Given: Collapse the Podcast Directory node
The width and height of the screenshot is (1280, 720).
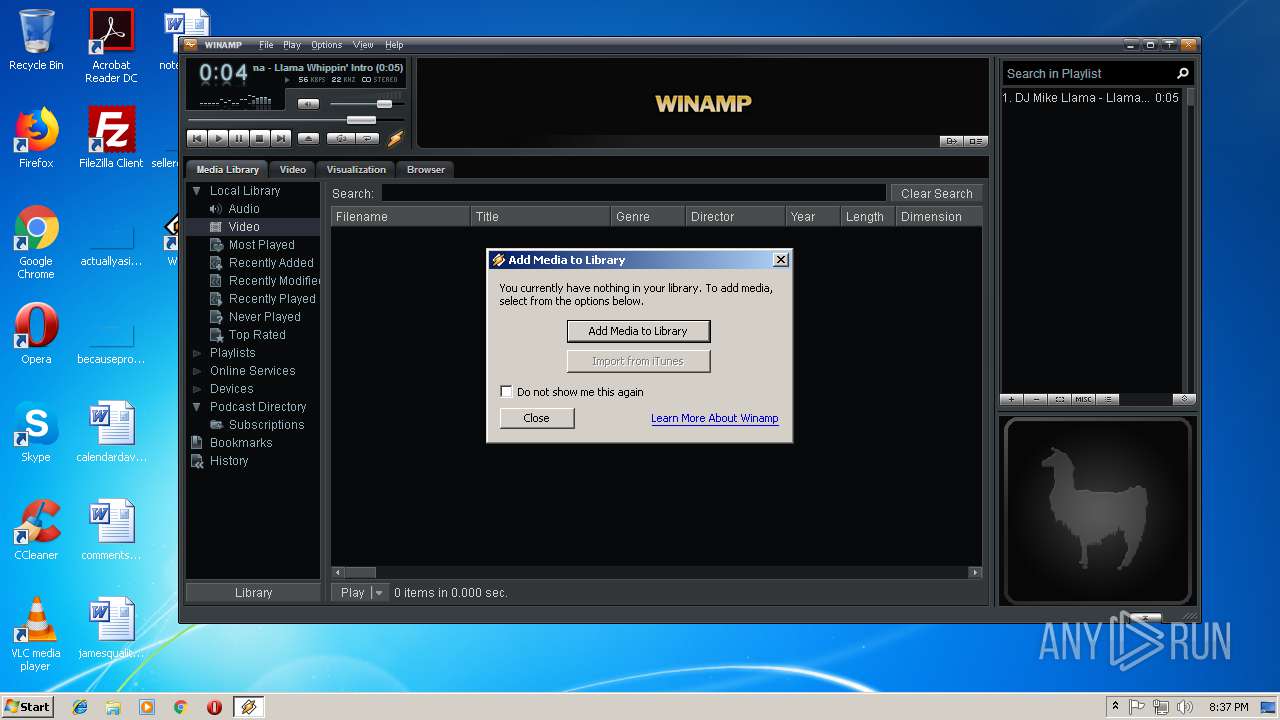Looking at the screenshot, I should pyautogui.click(x=197, y=407).
